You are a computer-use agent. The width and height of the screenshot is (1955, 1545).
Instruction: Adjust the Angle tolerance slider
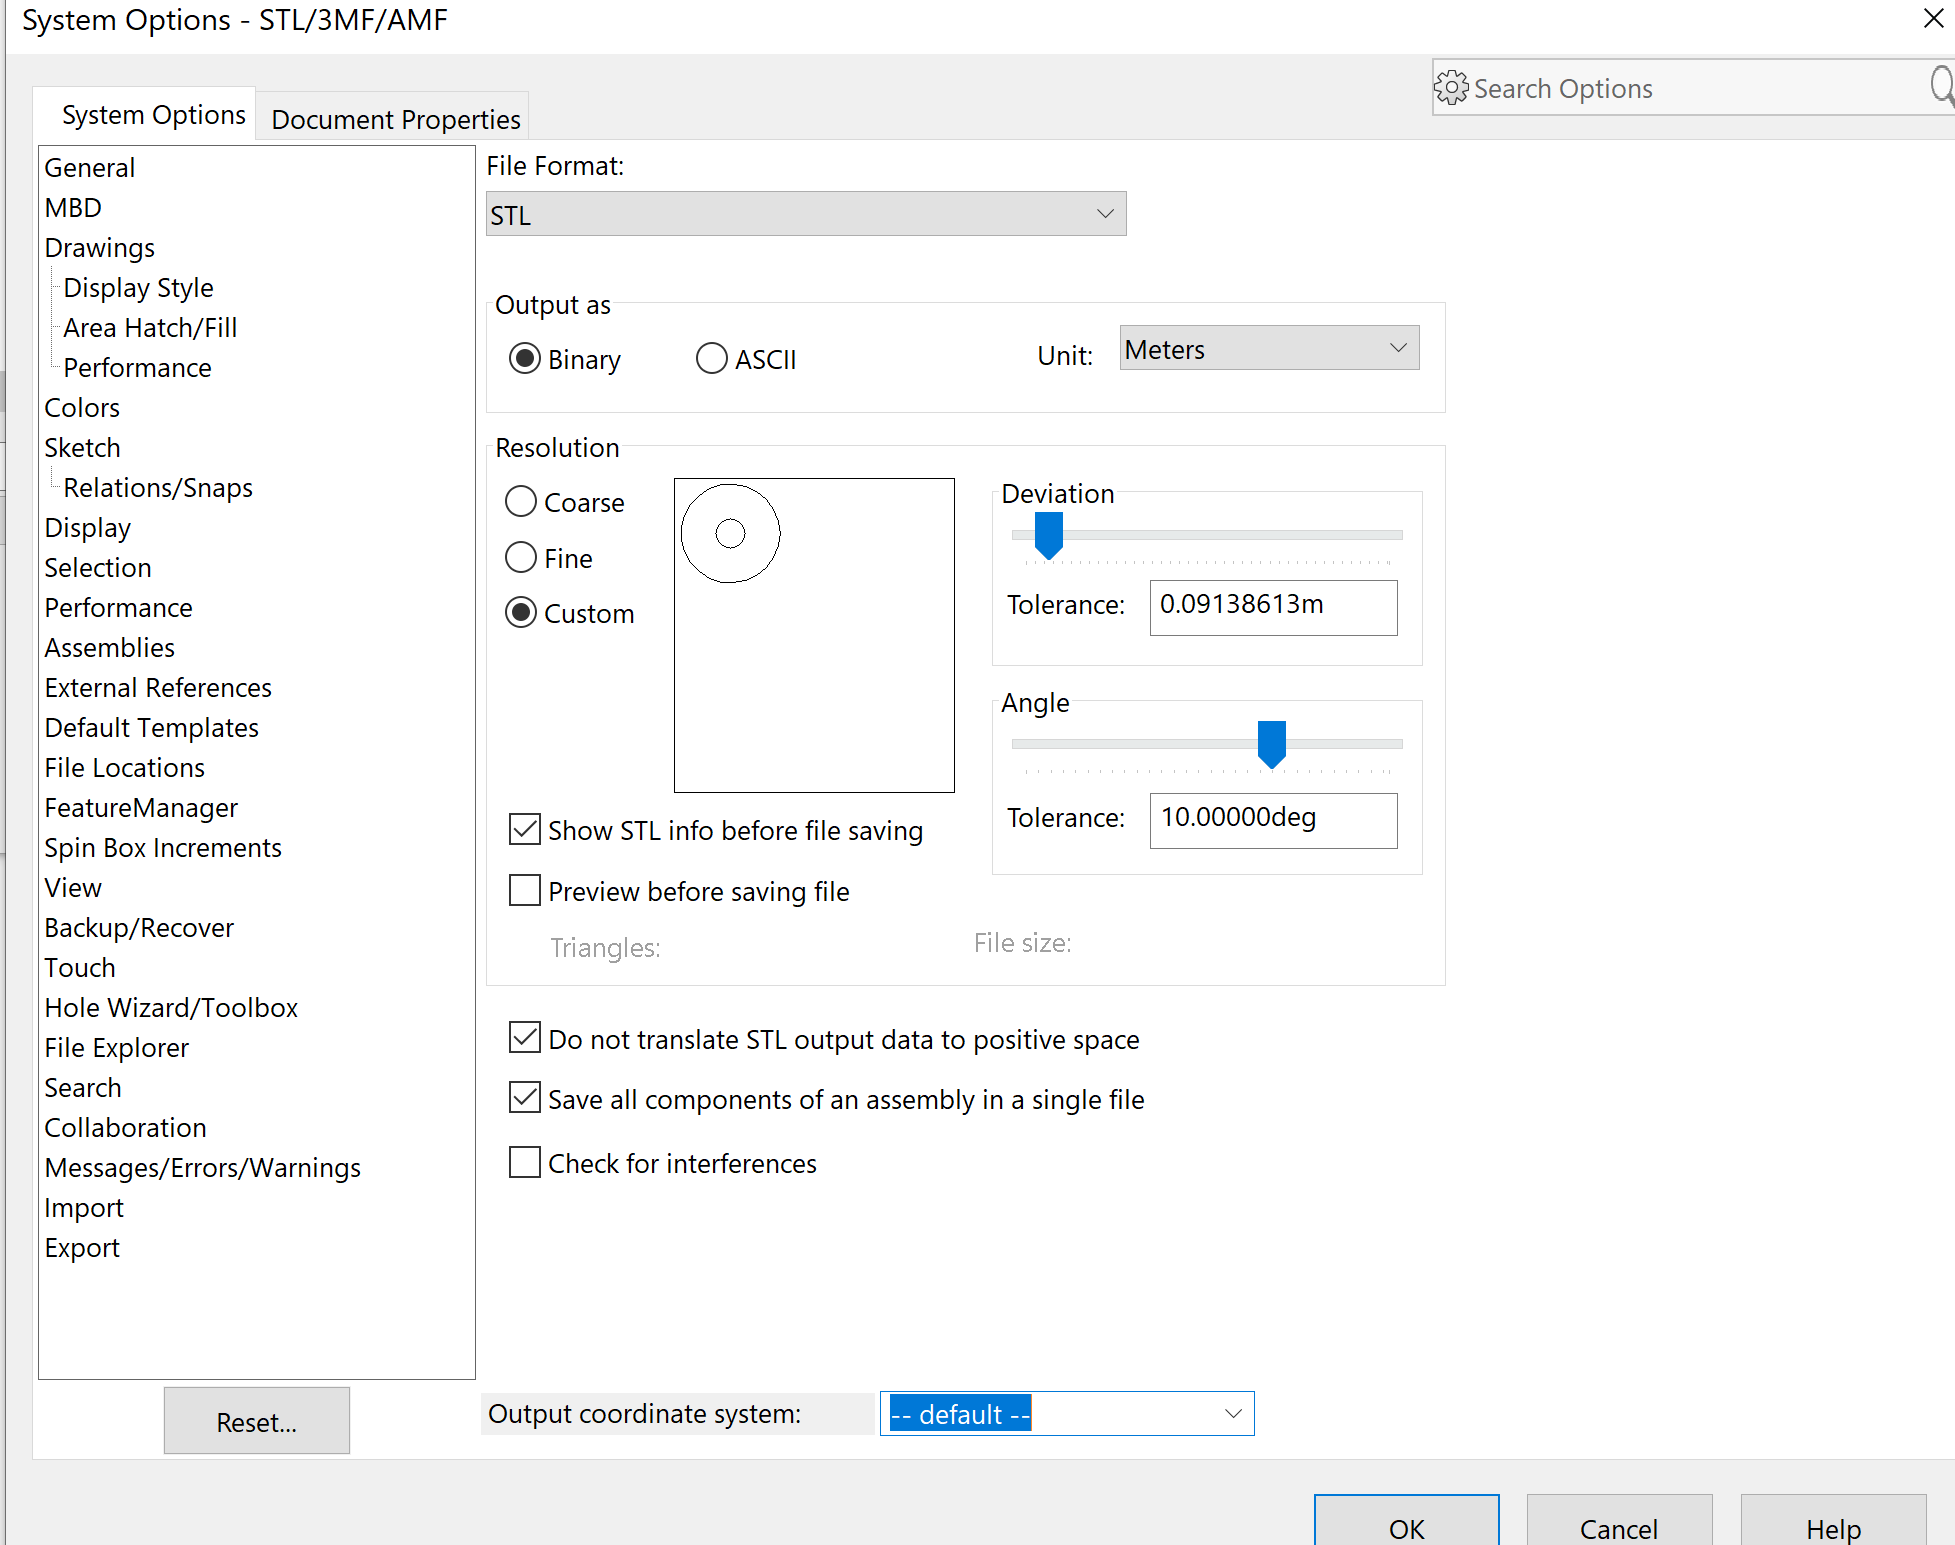1272,744
